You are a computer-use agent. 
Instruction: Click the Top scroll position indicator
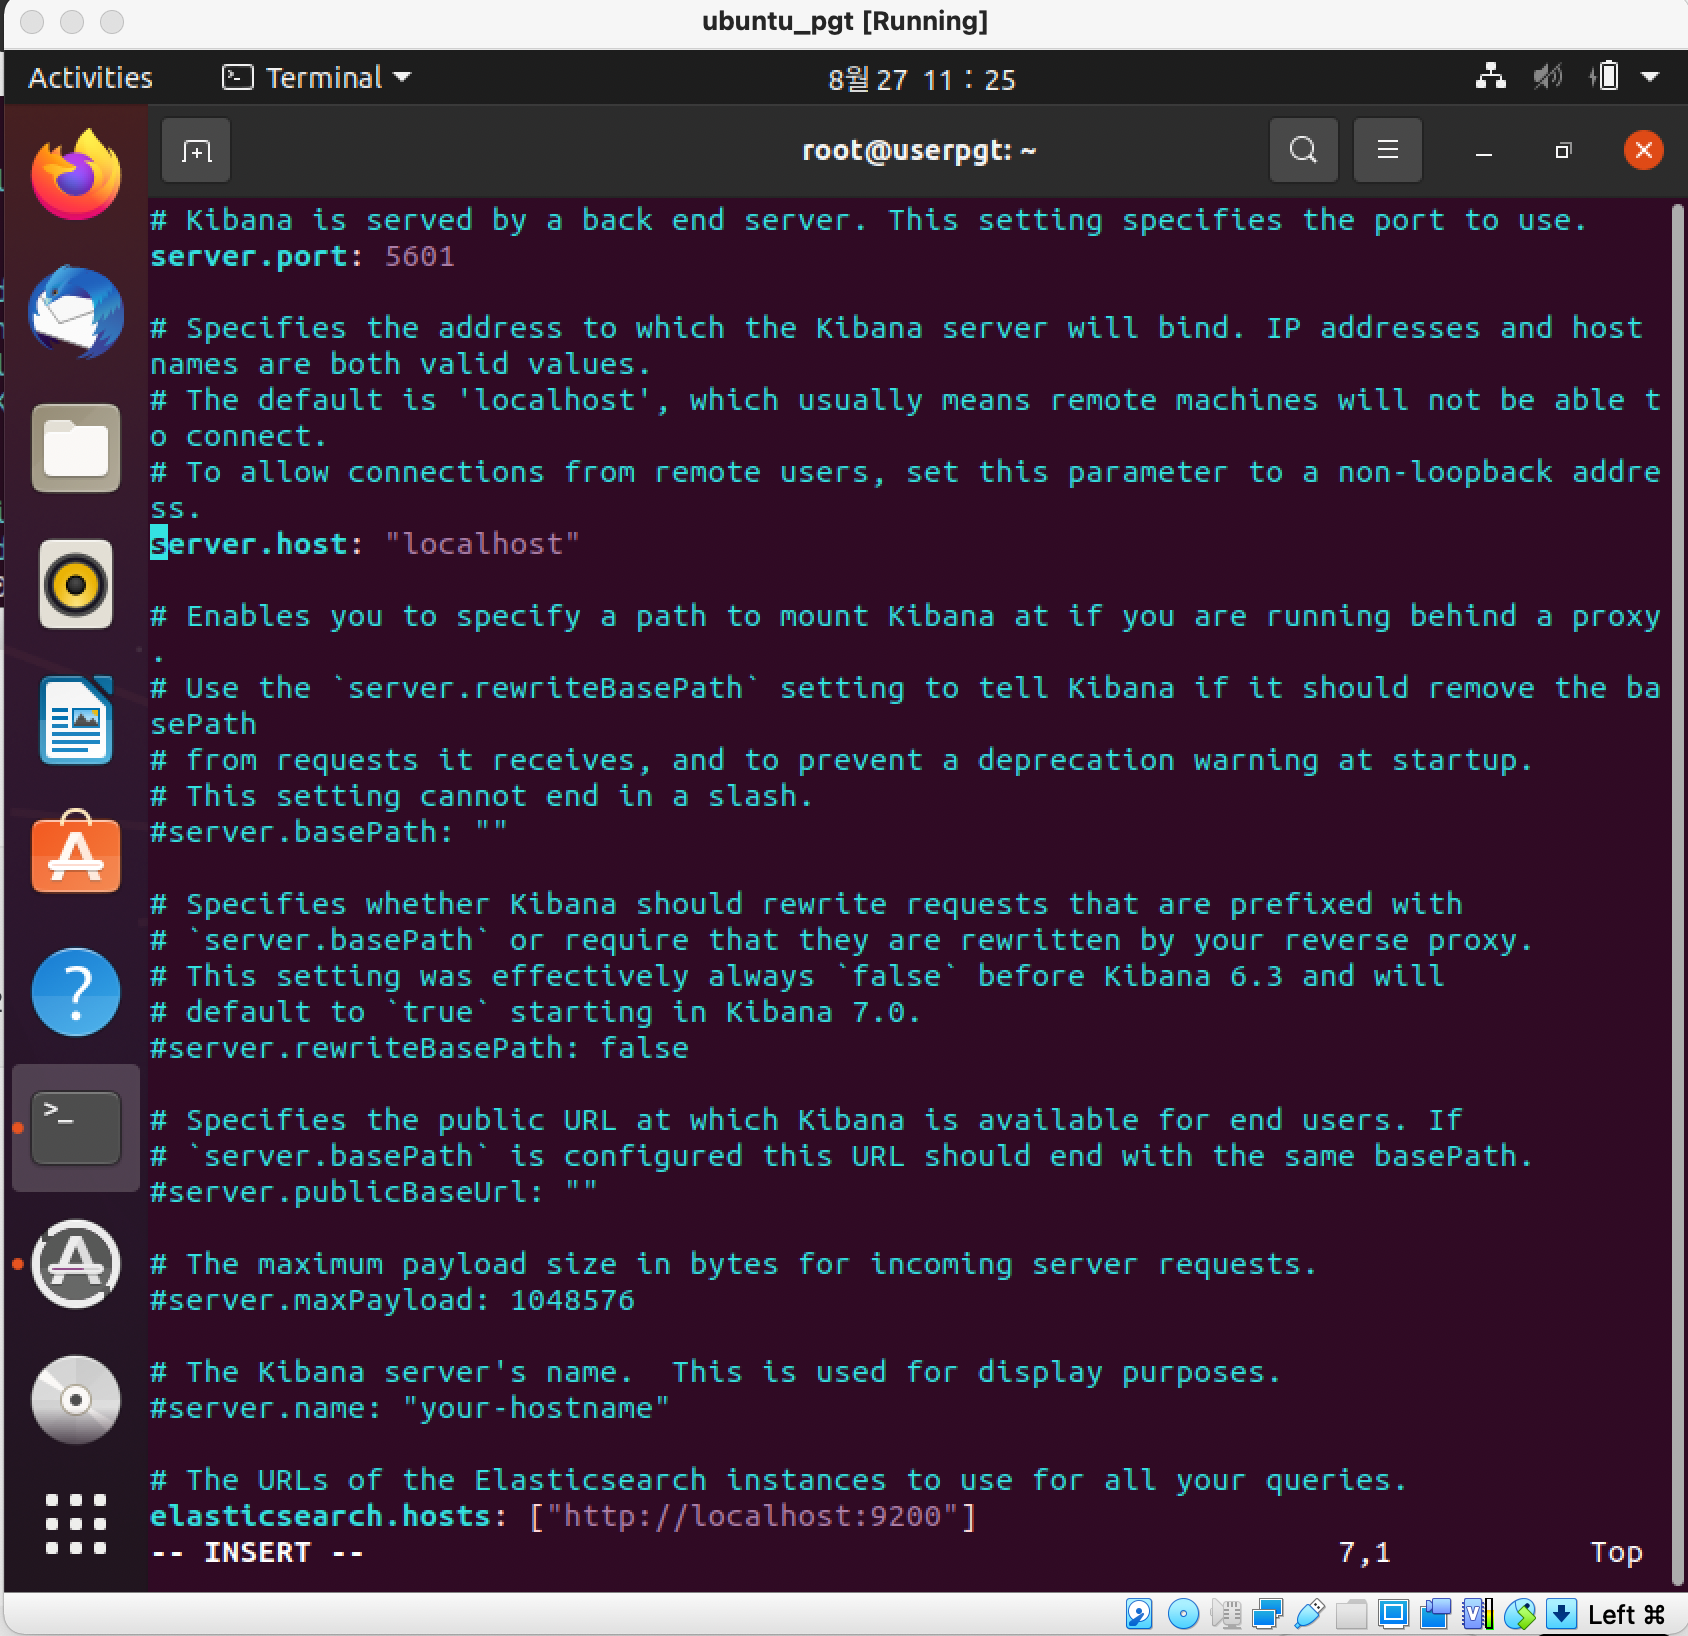tap(1616, 1552)
